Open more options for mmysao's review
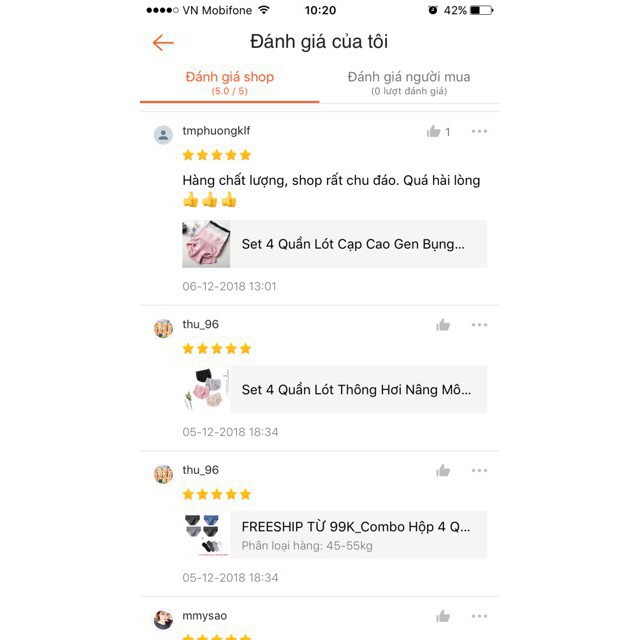The image size is (640, 640). 479,616
